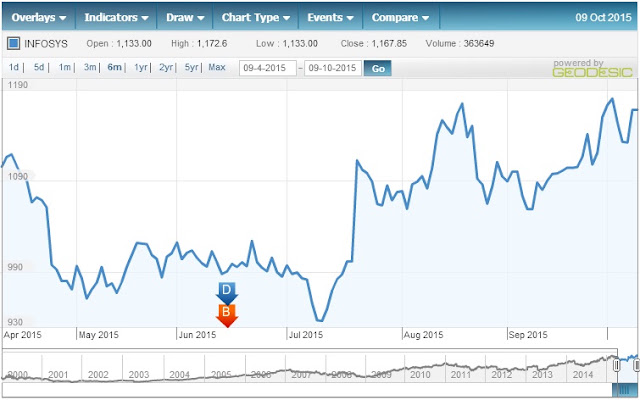
Task: Select the 1d time range
Action: [x=14, y=67]
